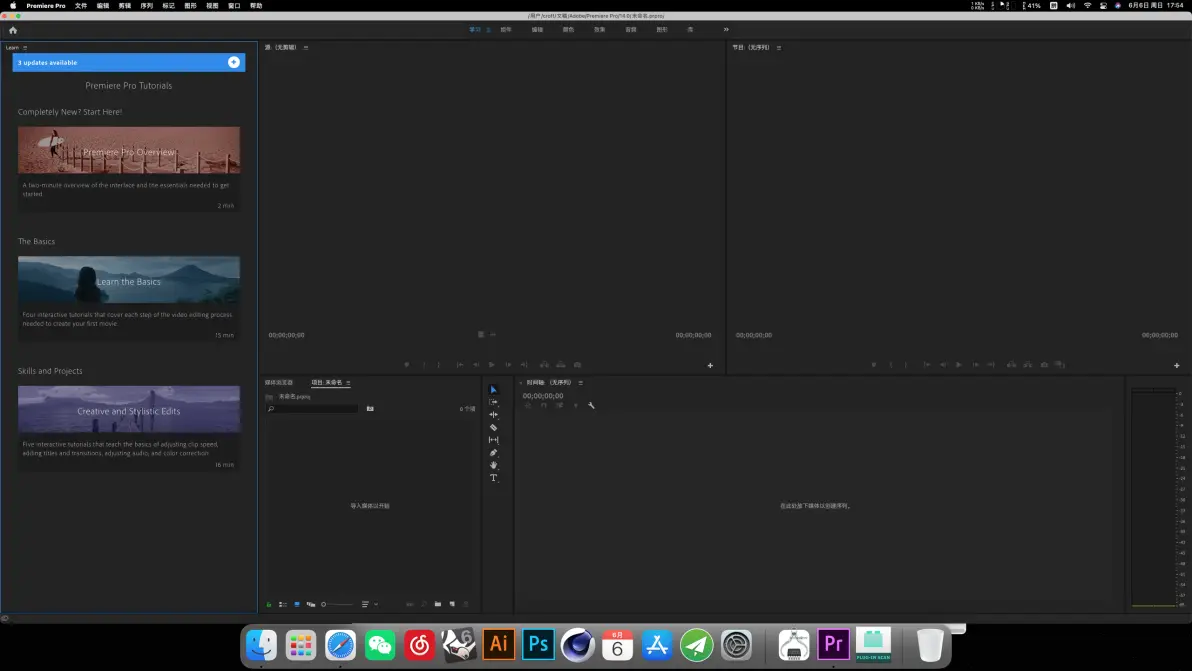Open the 帮助 menu
The width and height of the screenshot is (1192, 671).
pyautogui.click(x=256, y=5)
